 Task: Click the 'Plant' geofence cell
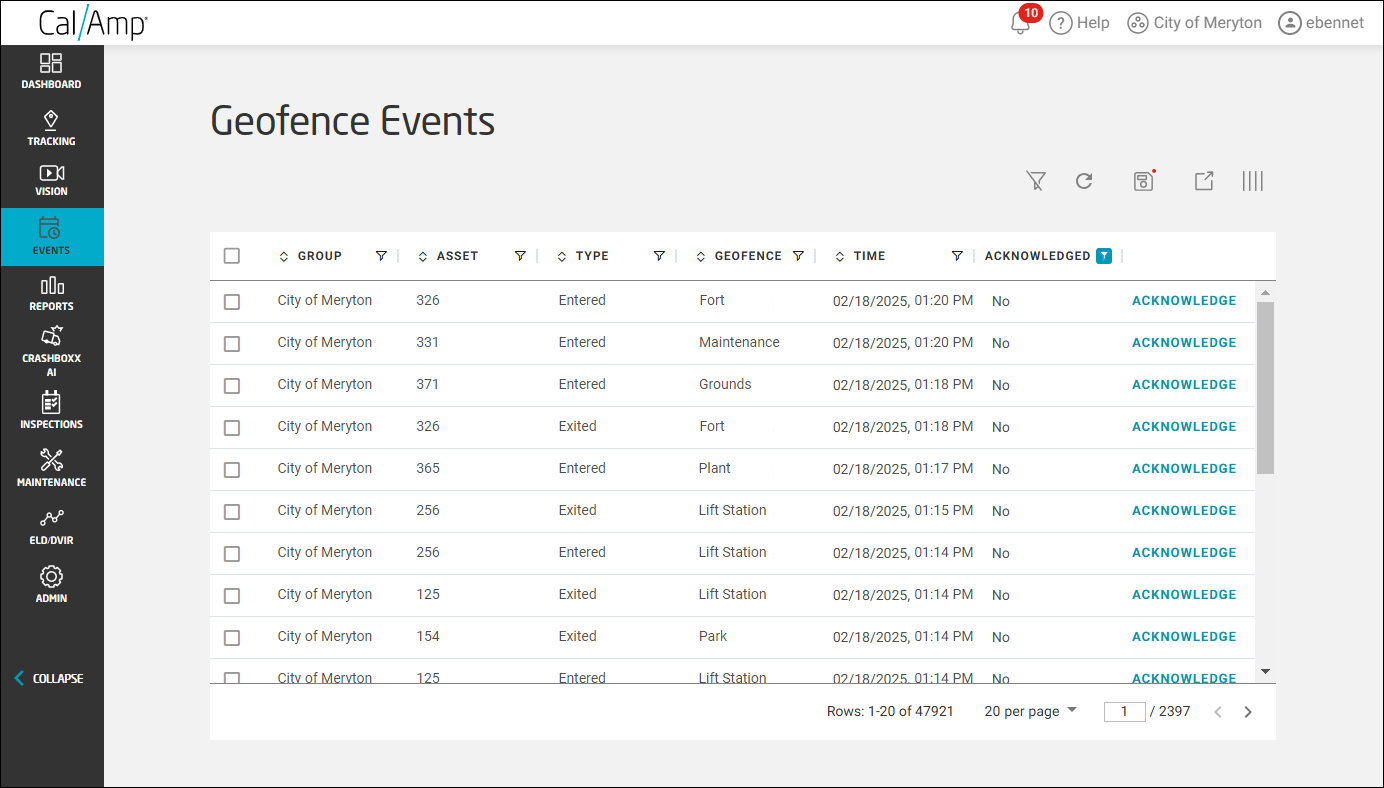click(x=715, y=469)
